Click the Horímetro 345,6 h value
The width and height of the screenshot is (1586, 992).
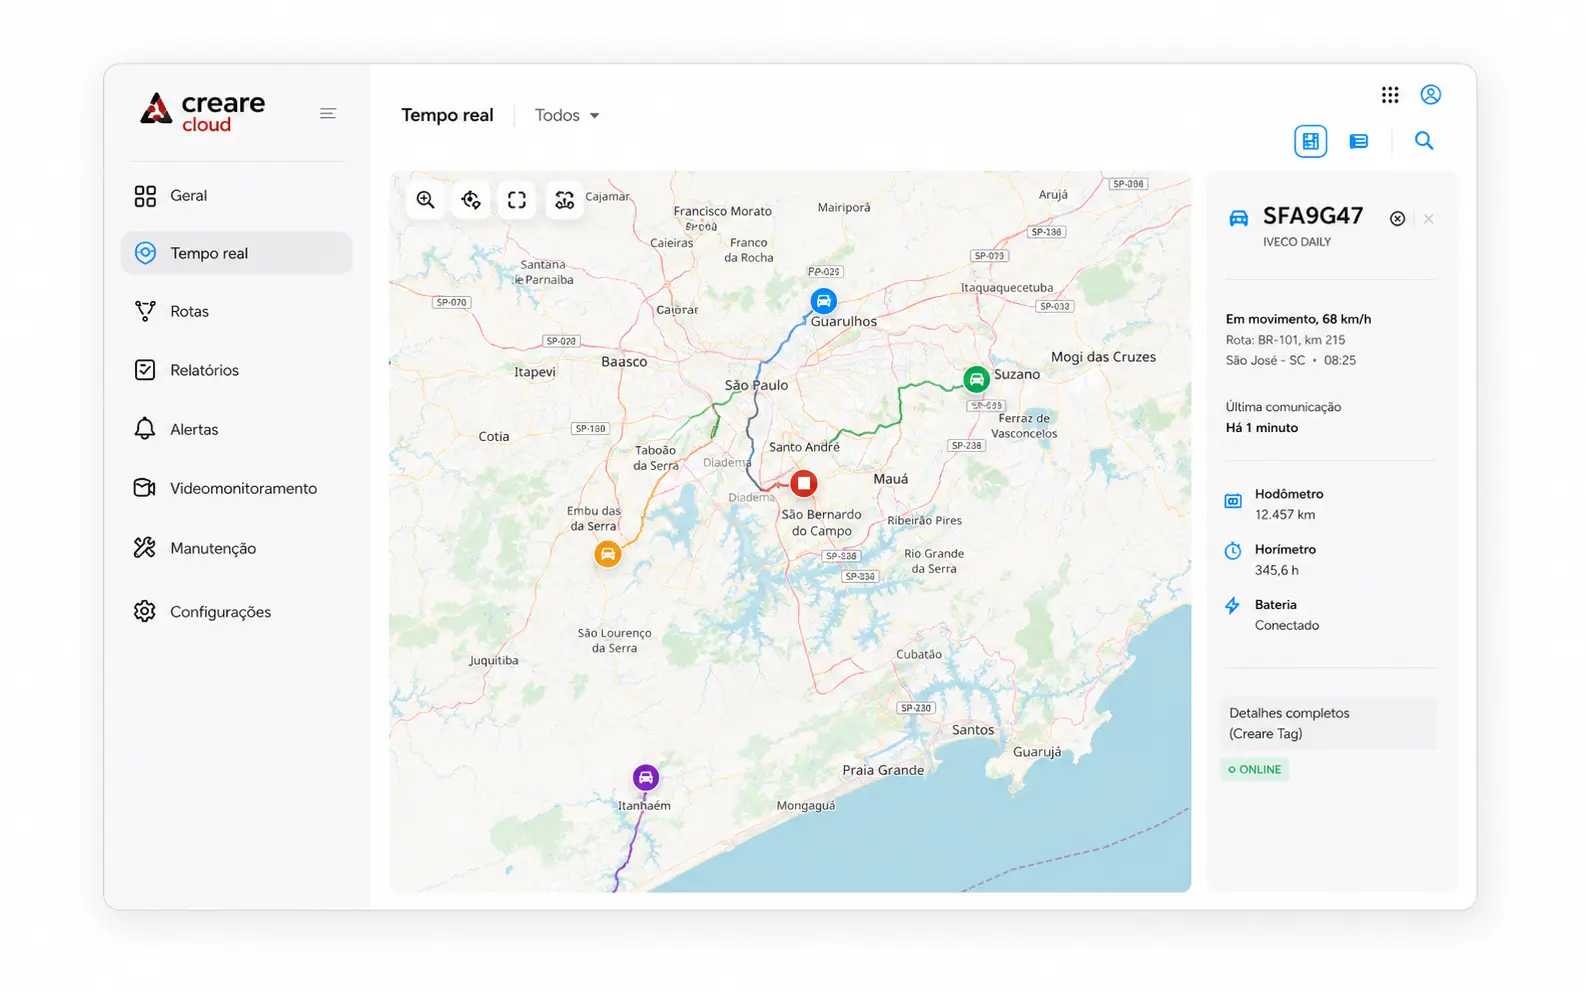pos(1277,570)
